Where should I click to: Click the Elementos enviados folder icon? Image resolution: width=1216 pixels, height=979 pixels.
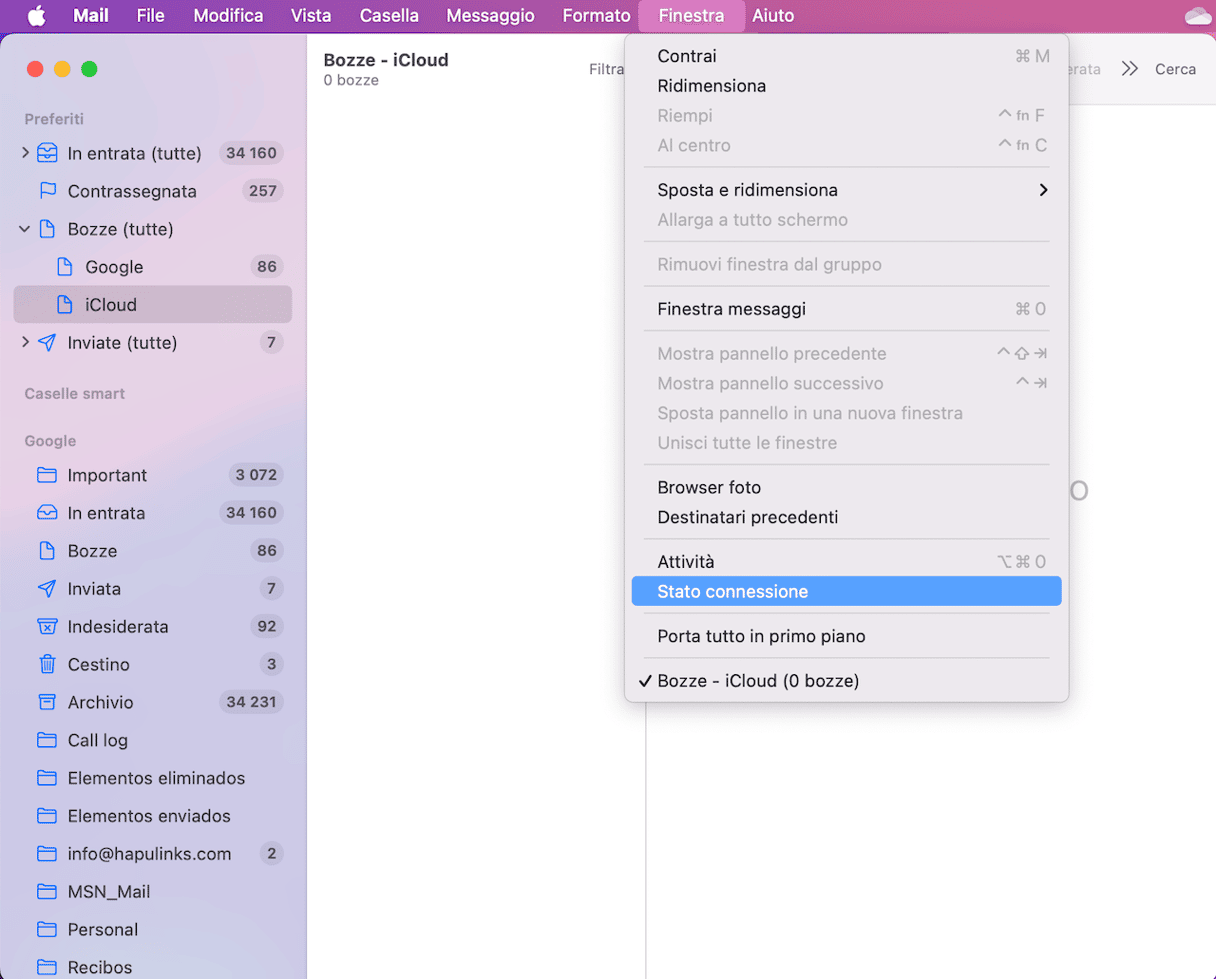pyautogui.click(x=47, y=816)
